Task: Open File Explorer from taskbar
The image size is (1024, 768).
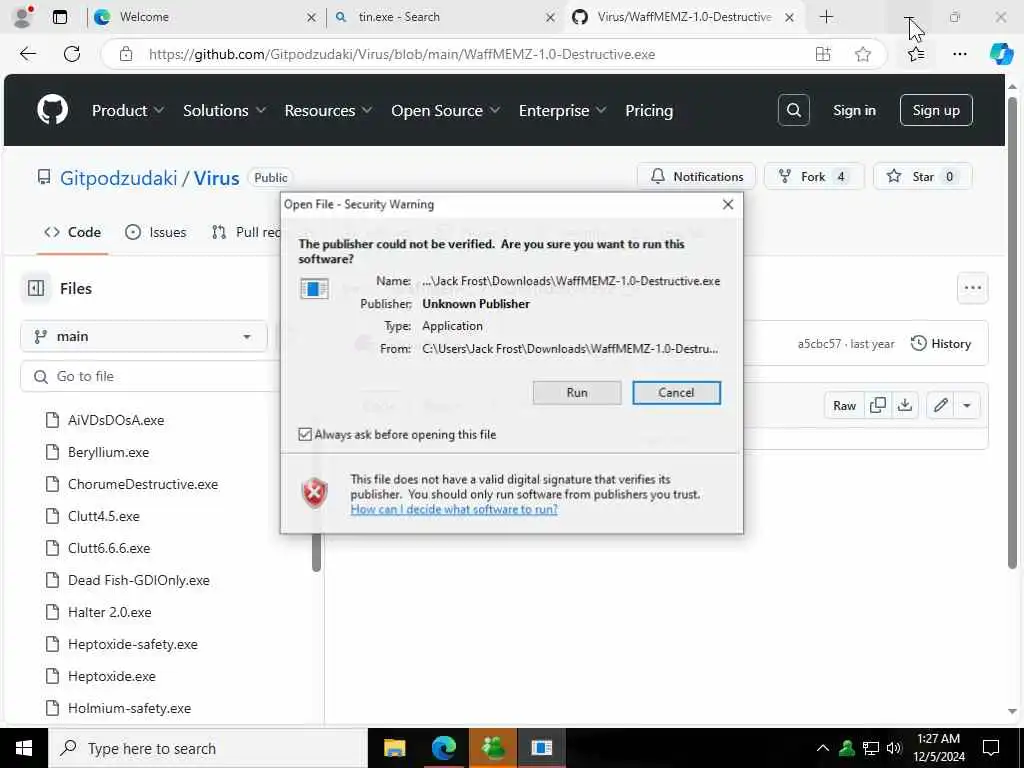Action: point(394,748)
